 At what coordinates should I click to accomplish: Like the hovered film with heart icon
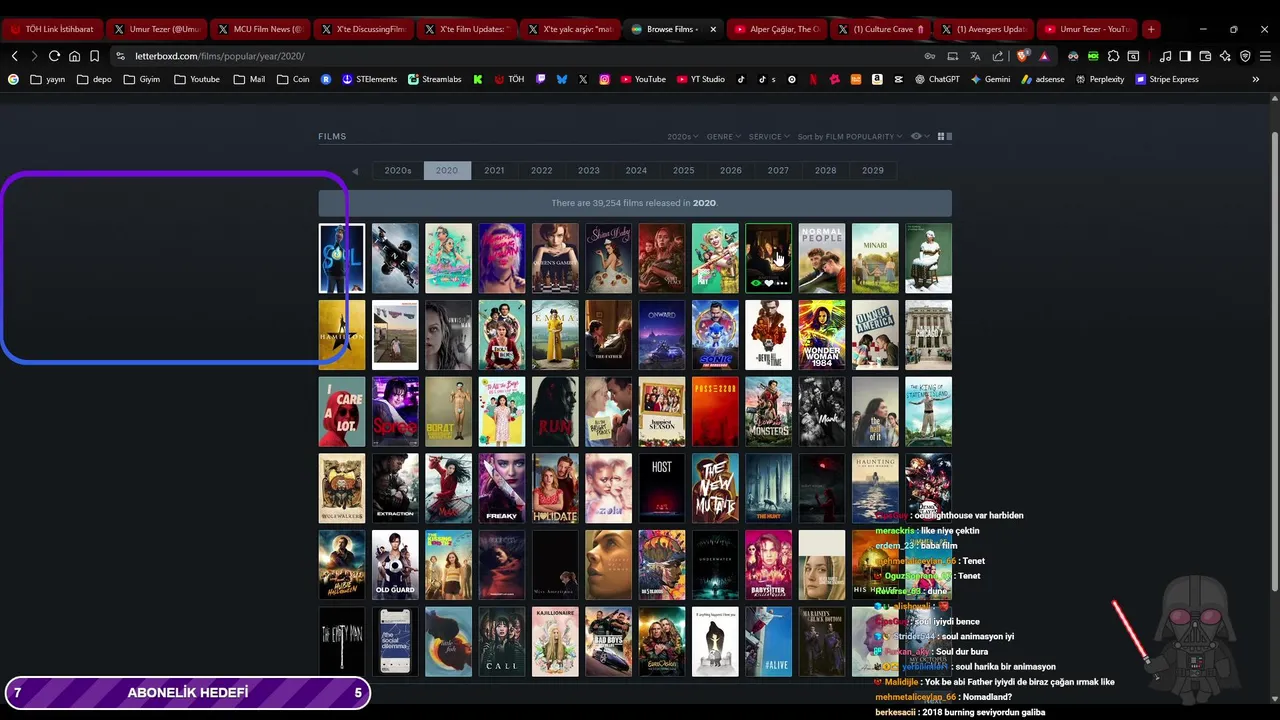[x=769, y=283]
